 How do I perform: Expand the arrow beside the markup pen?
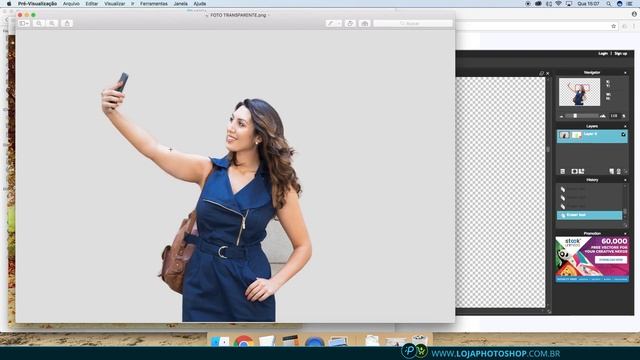(x=339, y=24)
